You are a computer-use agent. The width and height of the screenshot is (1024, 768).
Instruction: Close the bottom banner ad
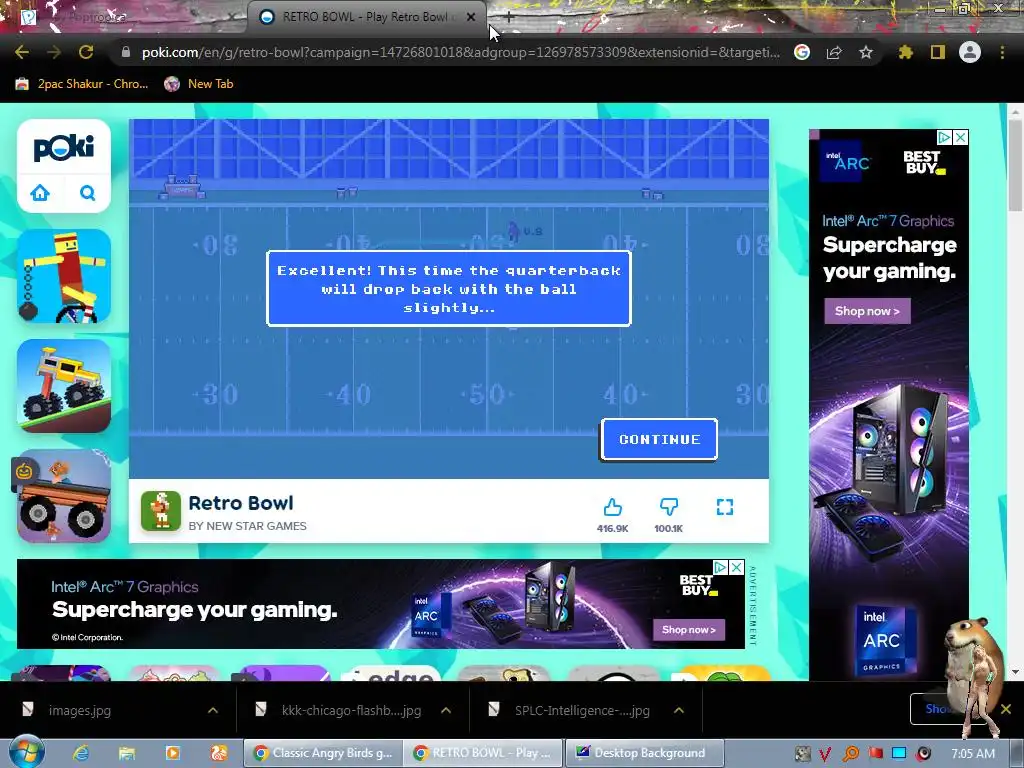click(737, 568)
